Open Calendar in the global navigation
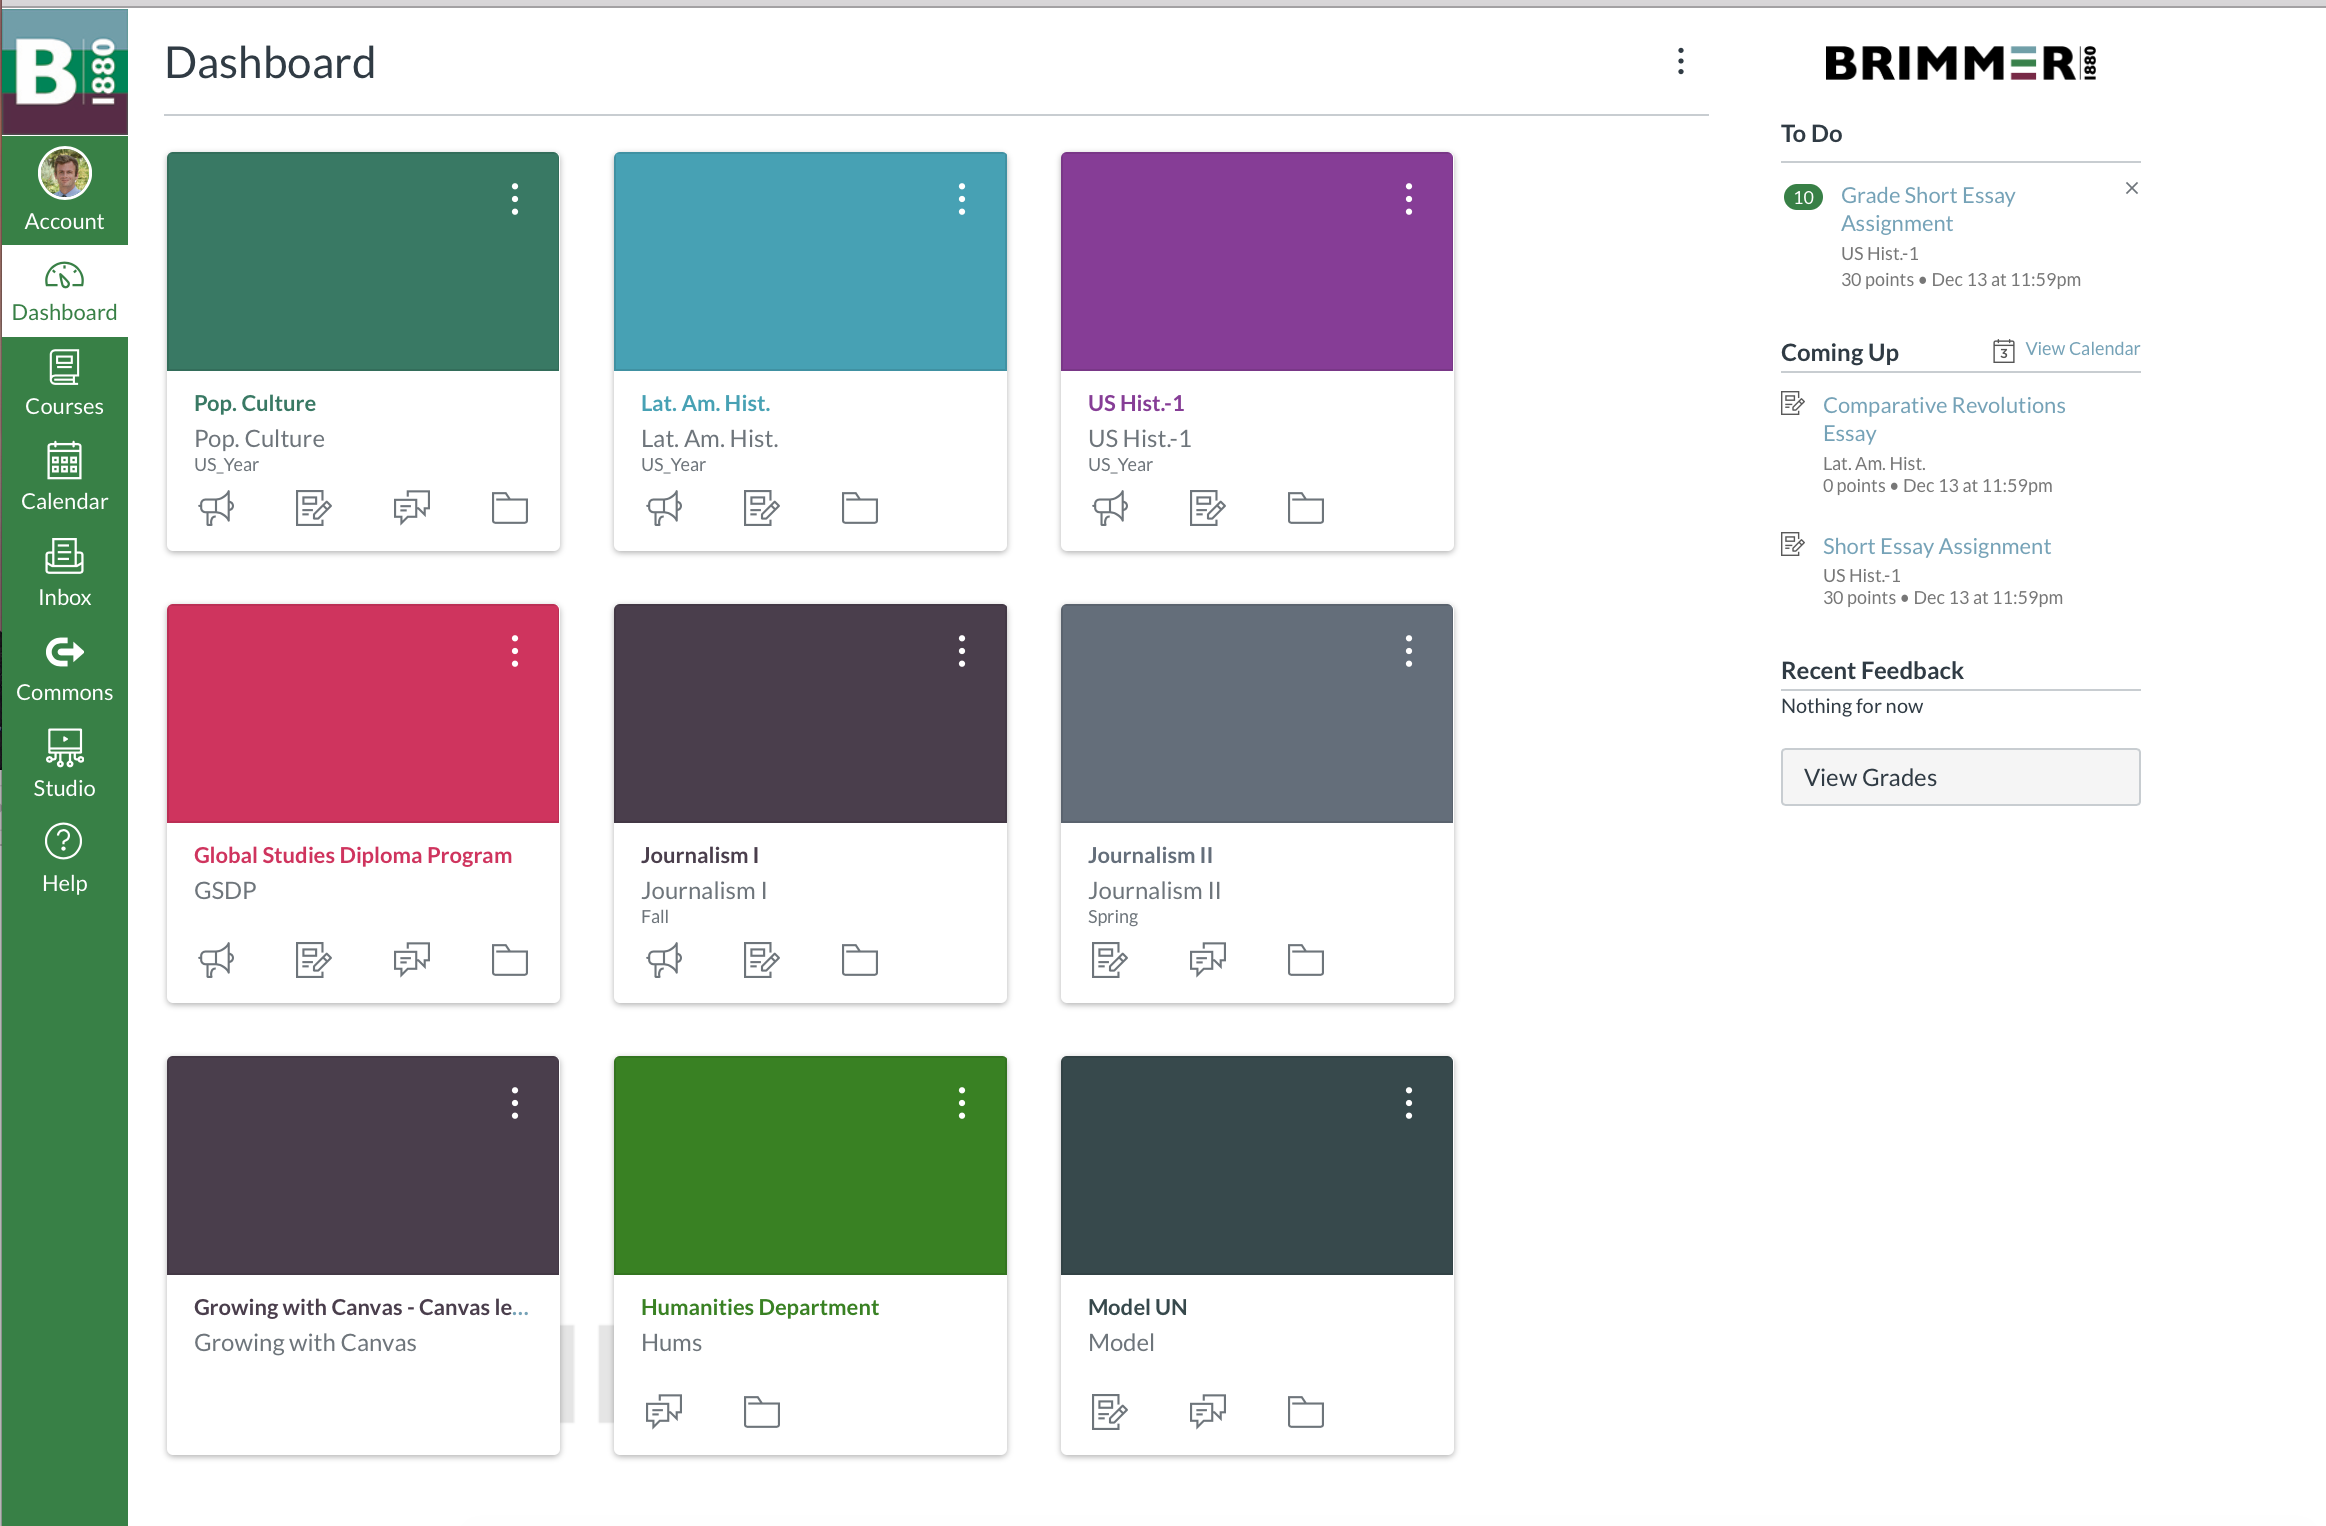 (65, 478)
